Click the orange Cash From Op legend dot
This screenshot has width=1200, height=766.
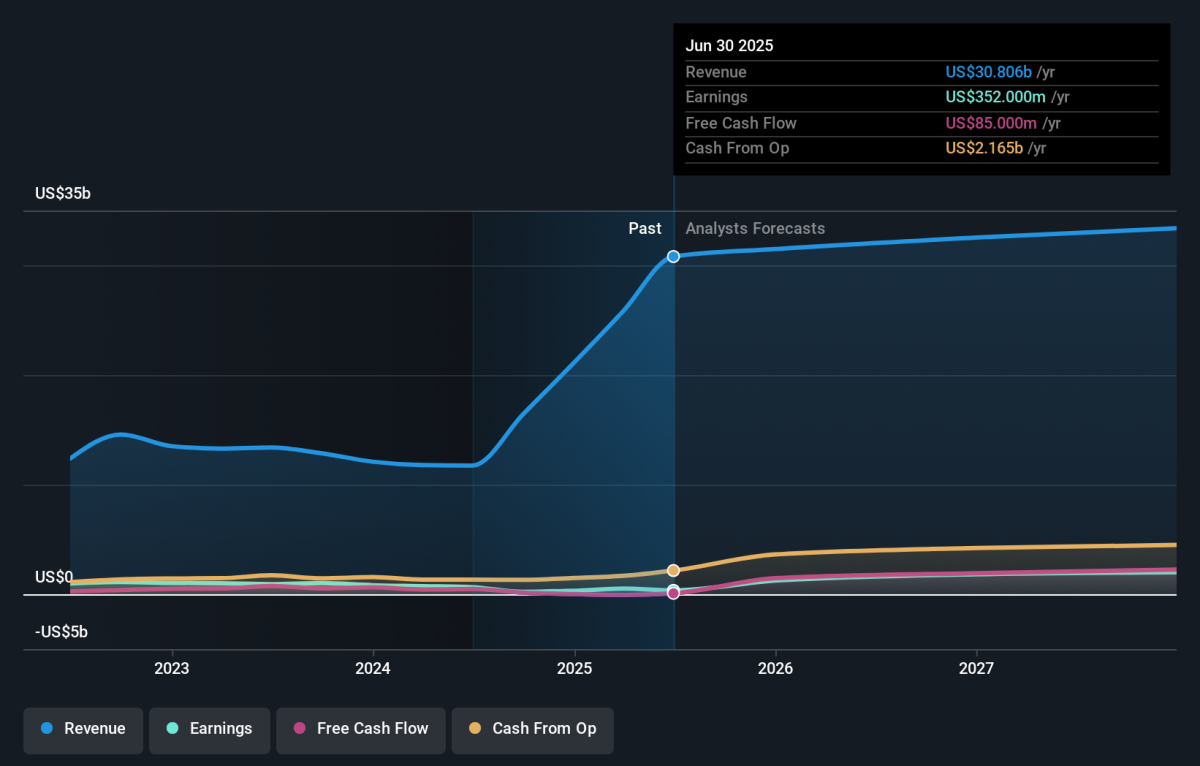click(475, 729)
